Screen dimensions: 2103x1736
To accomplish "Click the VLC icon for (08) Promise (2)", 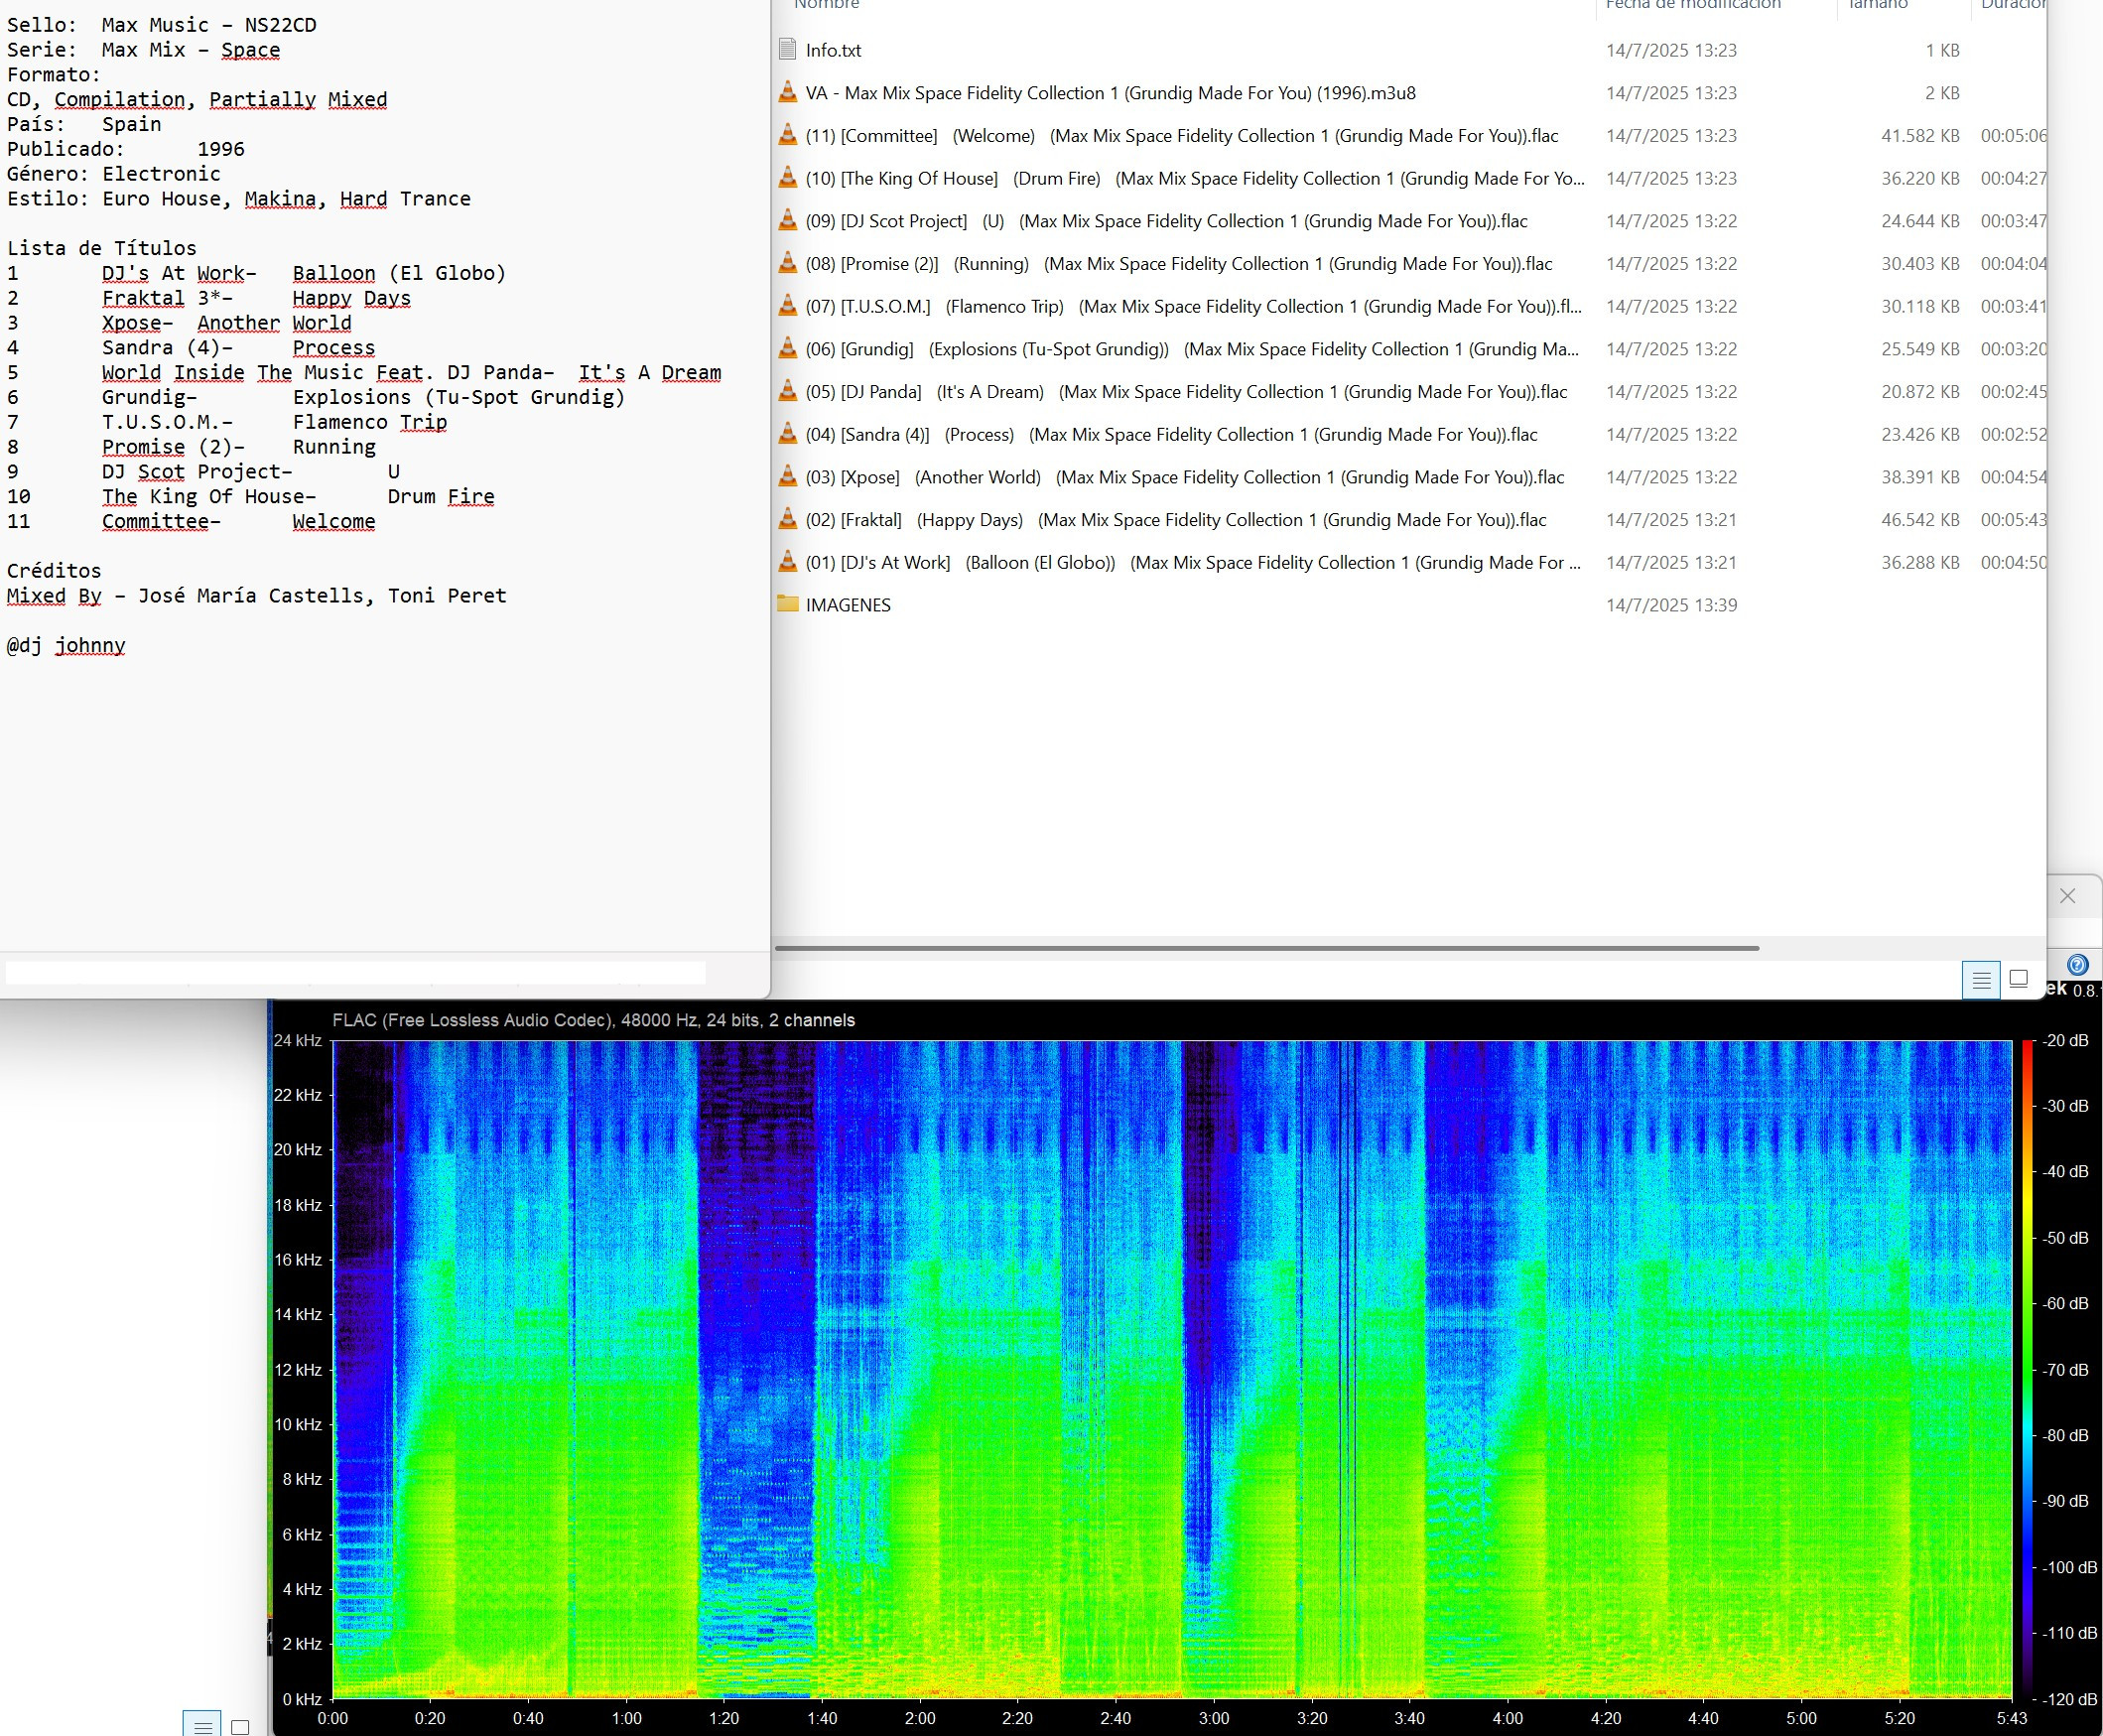I will (788, 264).
